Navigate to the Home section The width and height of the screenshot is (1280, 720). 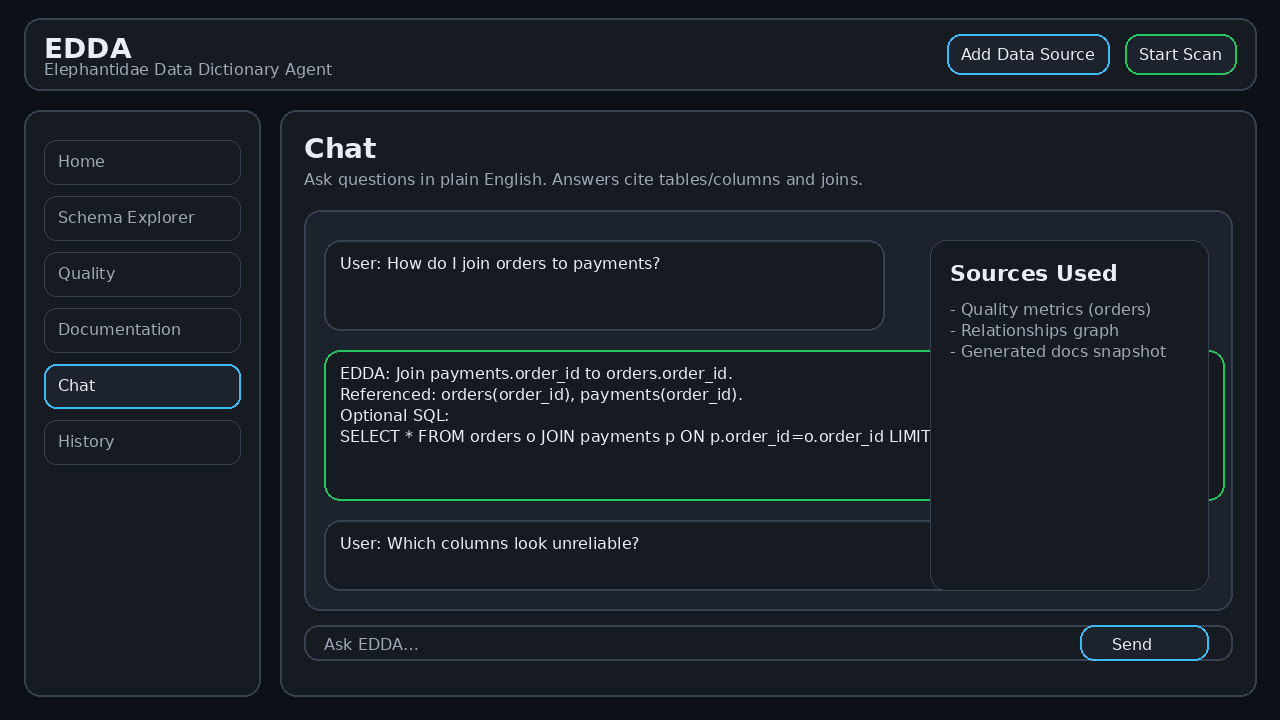click(142, 162)
